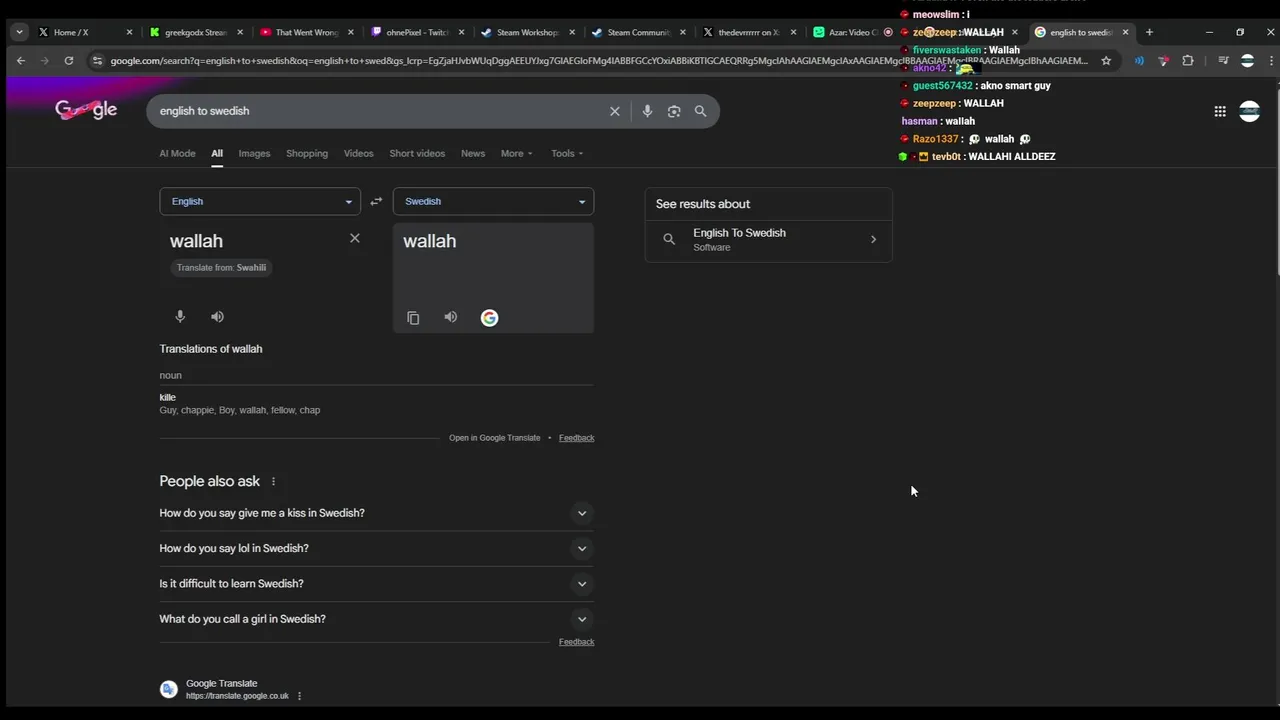Open search by image lens icon
The image size is (1280, 720).
pyautogui.click(x=674, y=111)
